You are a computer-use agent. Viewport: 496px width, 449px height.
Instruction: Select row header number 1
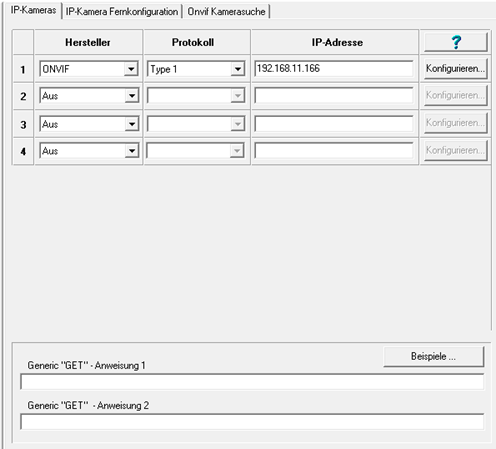click(23, 69)
